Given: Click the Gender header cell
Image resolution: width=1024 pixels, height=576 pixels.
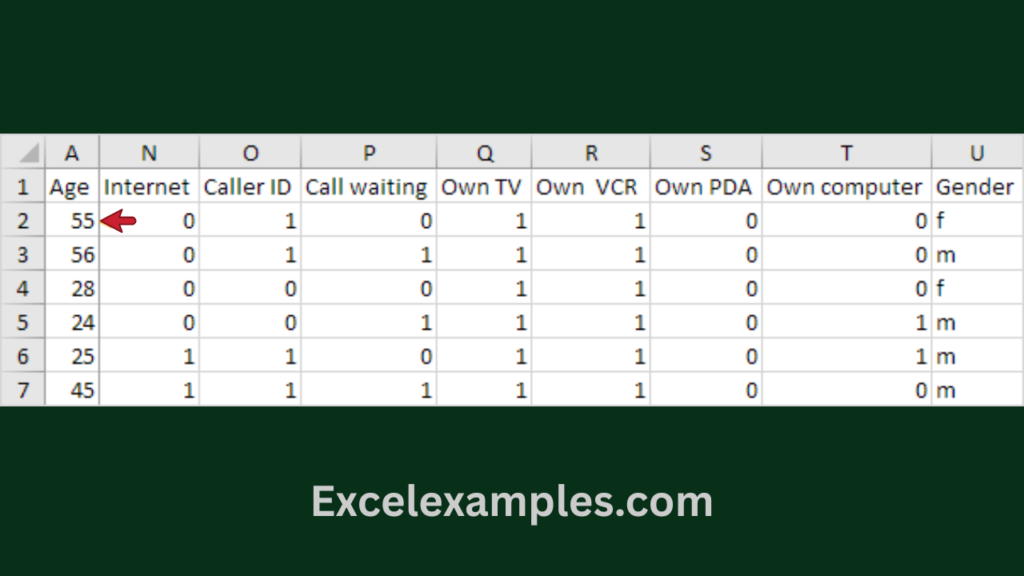Looking at the screenshot, I should click(975, 187).
